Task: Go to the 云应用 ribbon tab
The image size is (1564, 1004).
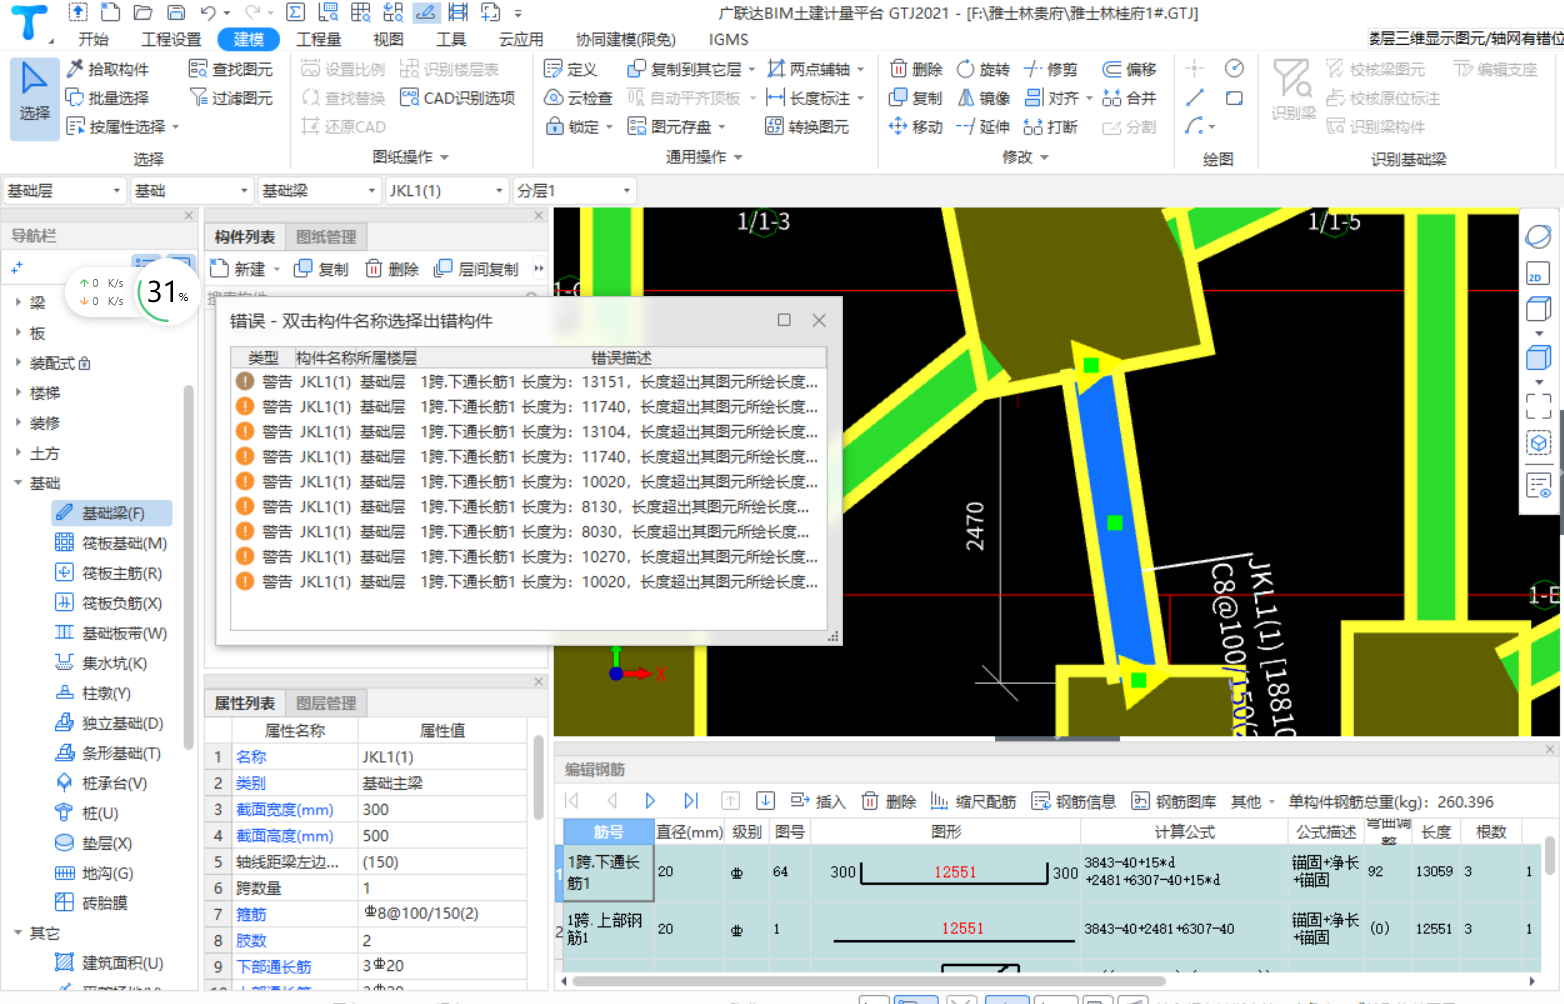Action: coord(521,39)
